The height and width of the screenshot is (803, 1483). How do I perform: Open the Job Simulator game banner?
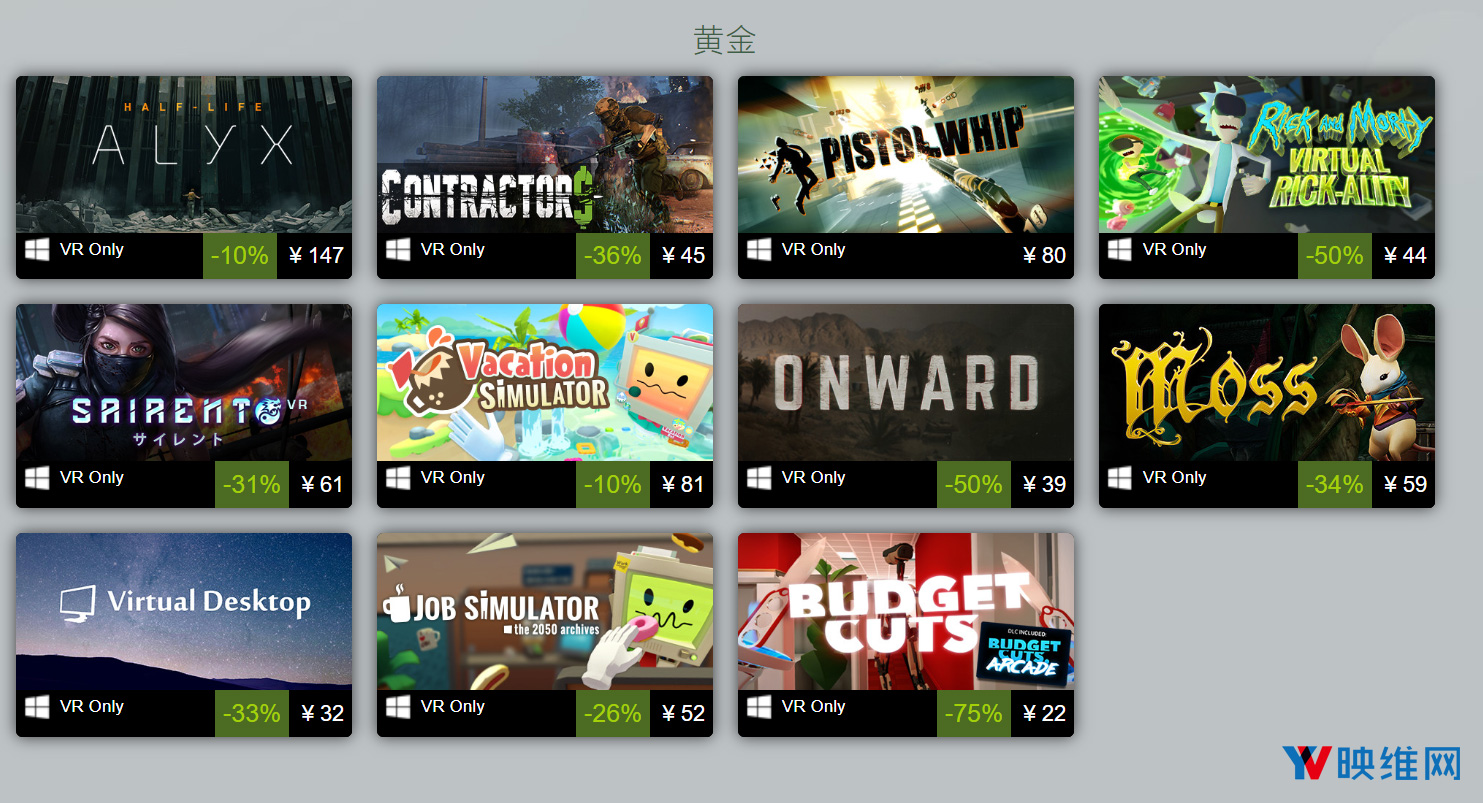(x=545, y=611)
